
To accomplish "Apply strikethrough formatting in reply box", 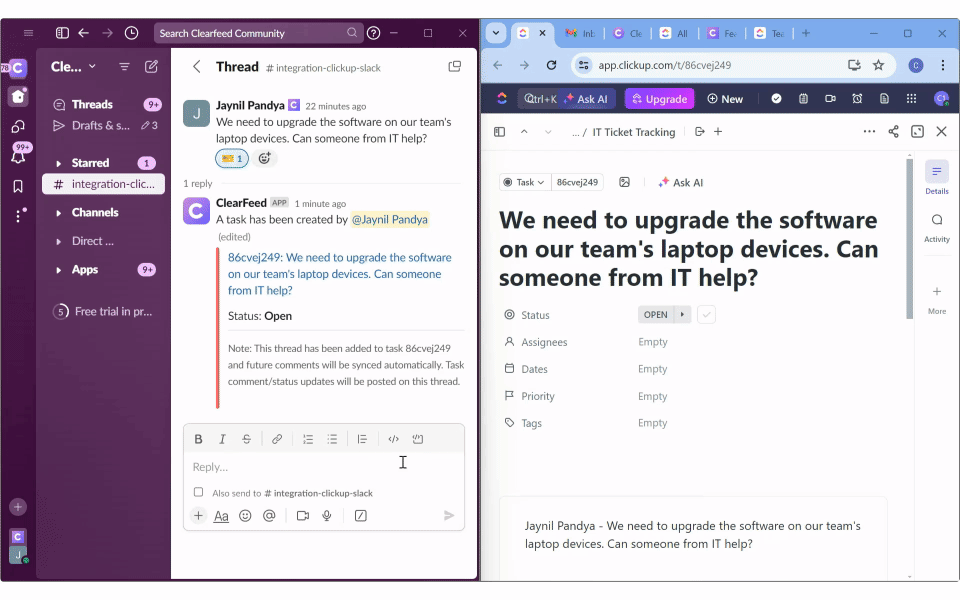I will click(x=247, y=439).
